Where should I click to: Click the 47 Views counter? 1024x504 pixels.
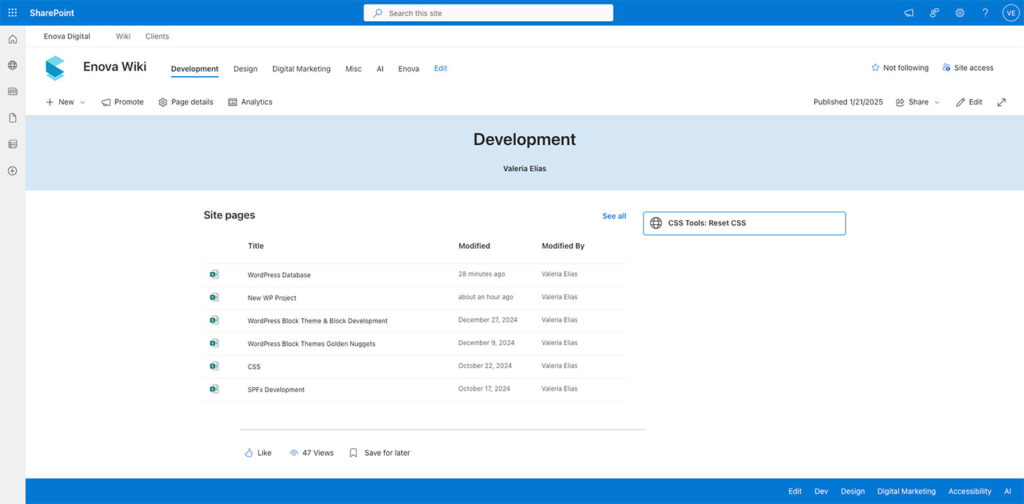tap(311, 452)
